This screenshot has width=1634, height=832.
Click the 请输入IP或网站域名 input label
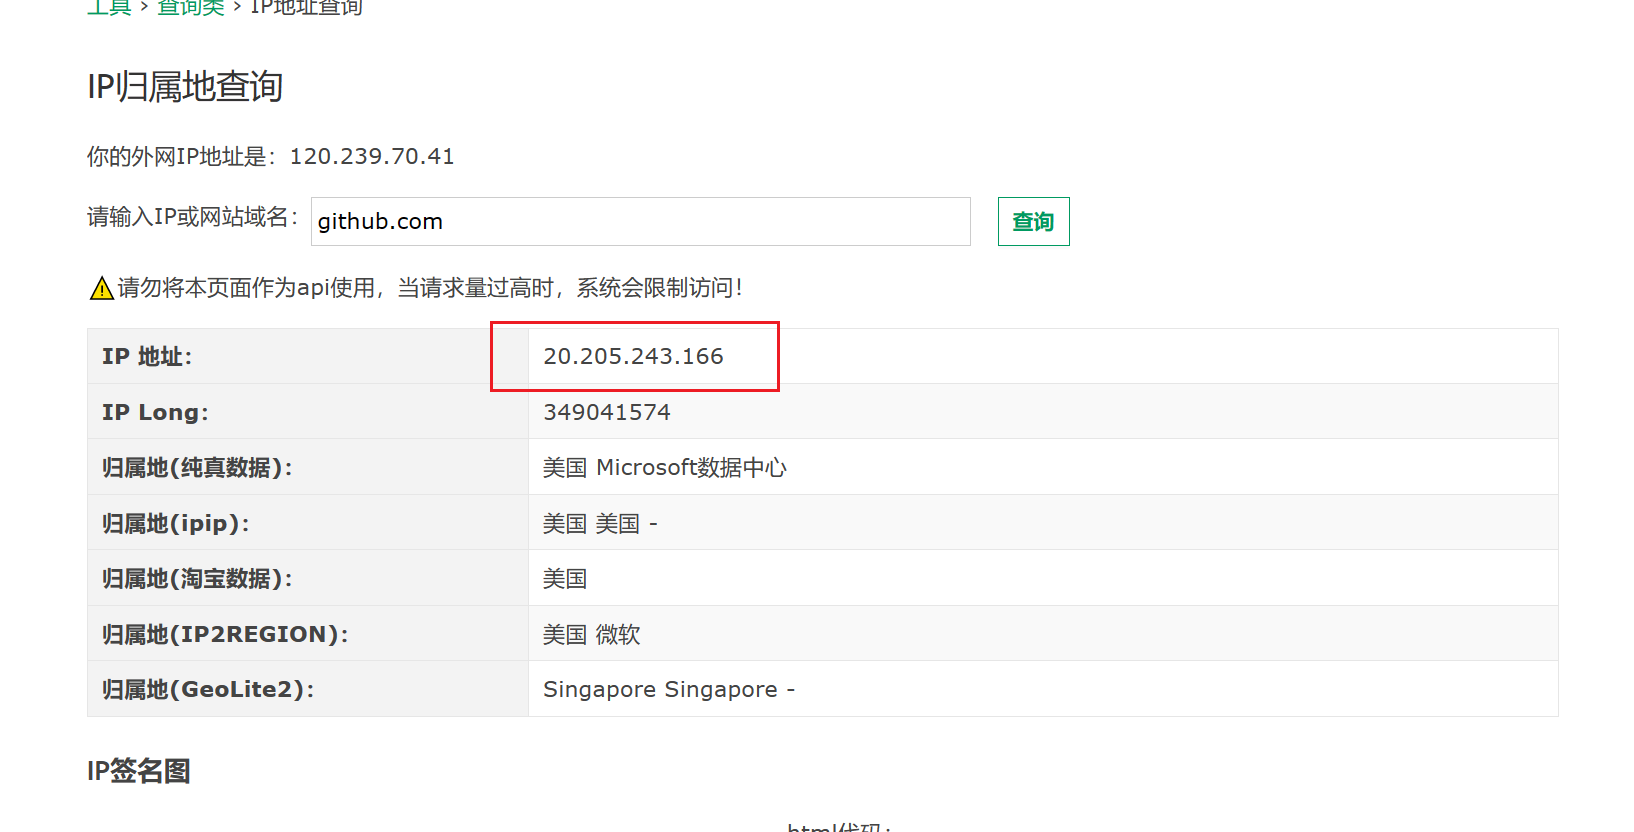click(193, 217)
